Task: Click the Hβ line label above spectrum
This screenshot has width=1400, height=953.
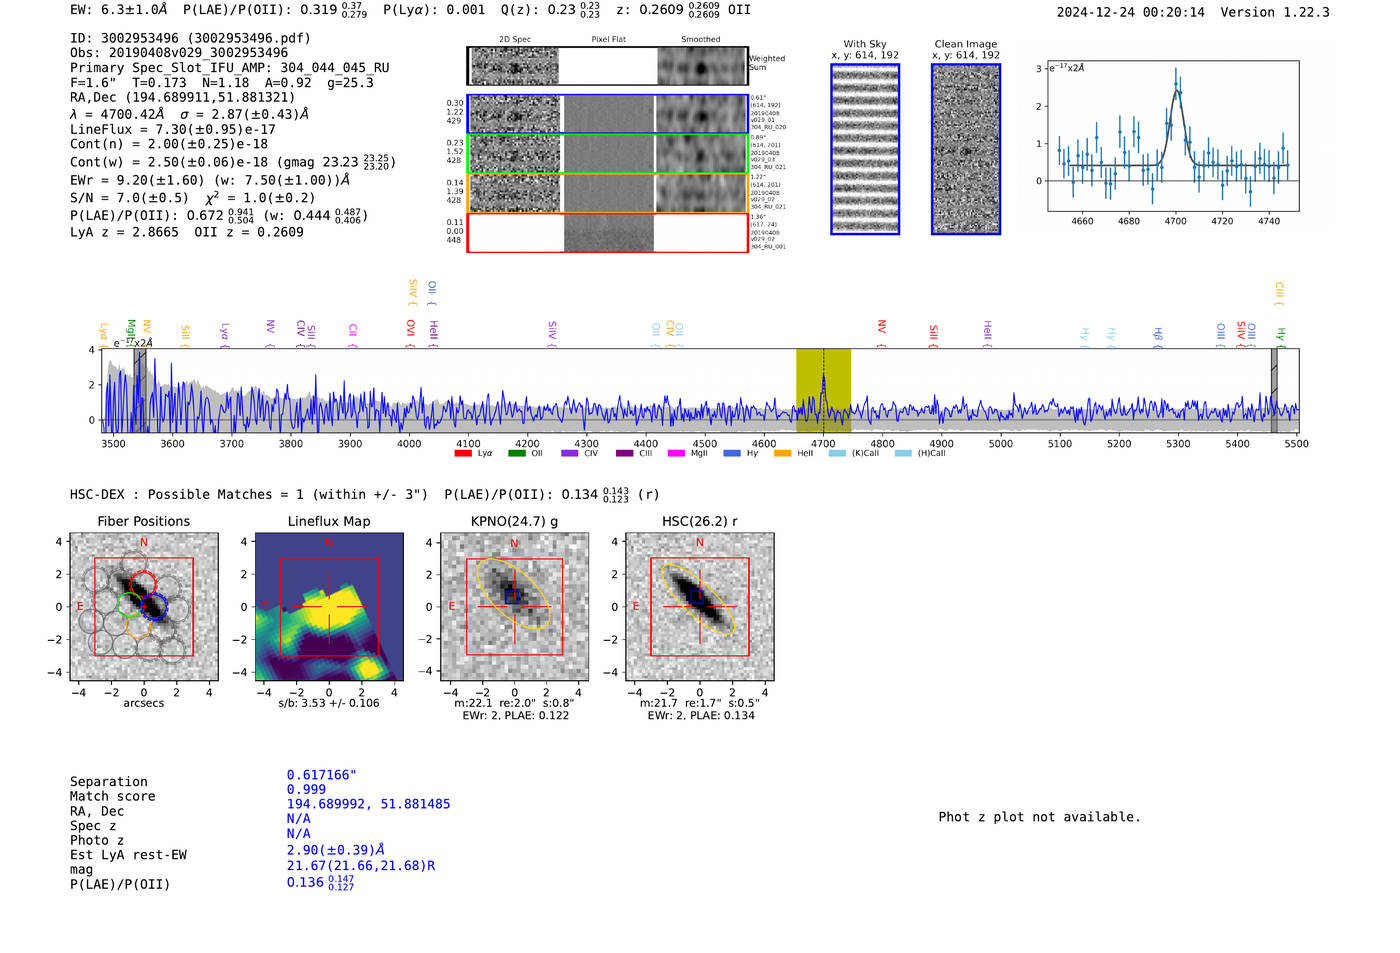Action: 1158,336
